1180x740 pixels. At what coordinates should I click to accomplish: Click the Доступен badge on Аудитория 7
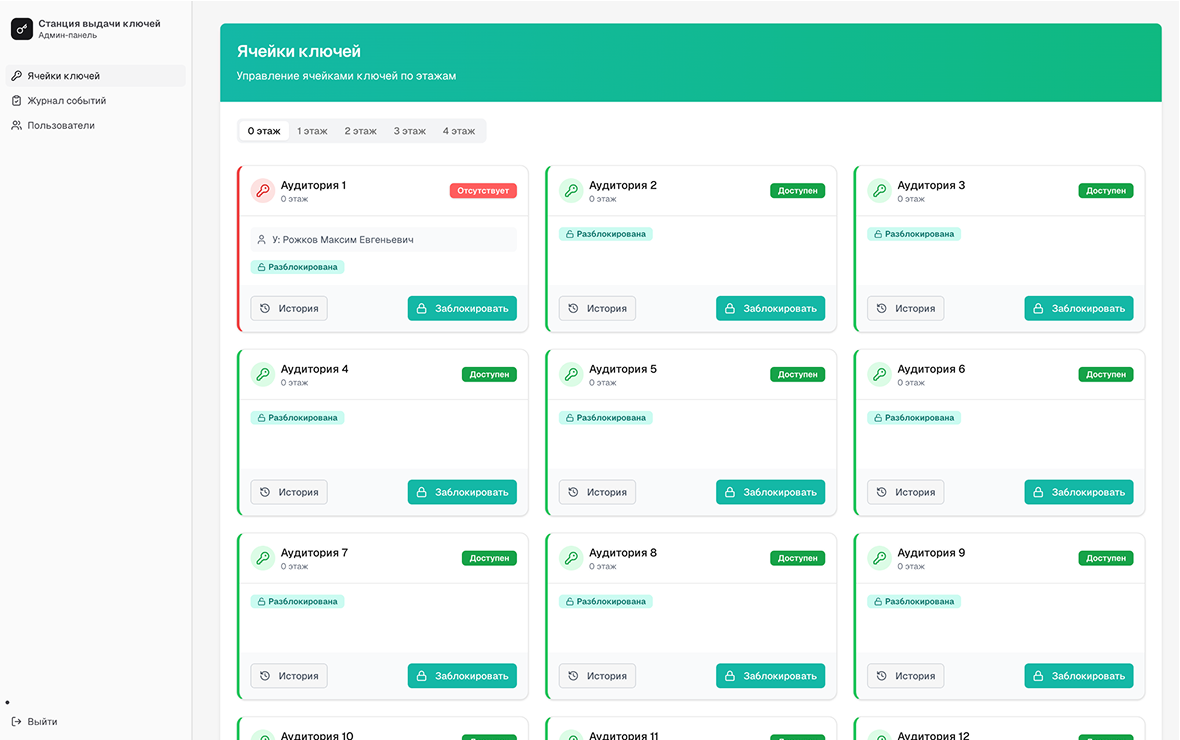pyautogui.click(x=489, y=558)
